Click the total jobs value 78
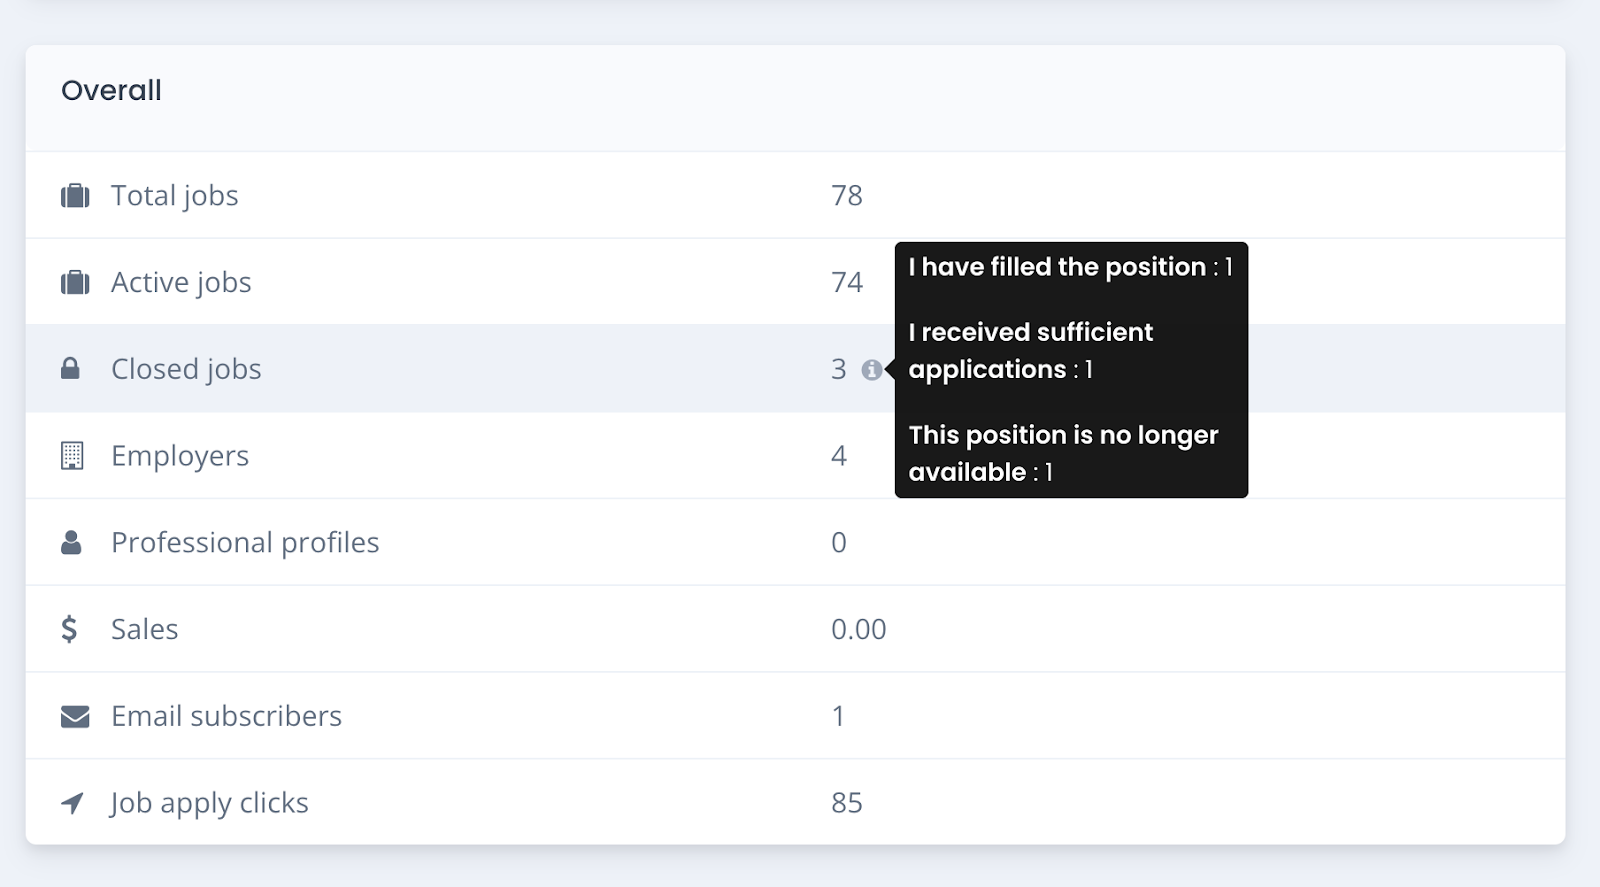Screen dimensions: 1600x887 (x=847, y=196)
